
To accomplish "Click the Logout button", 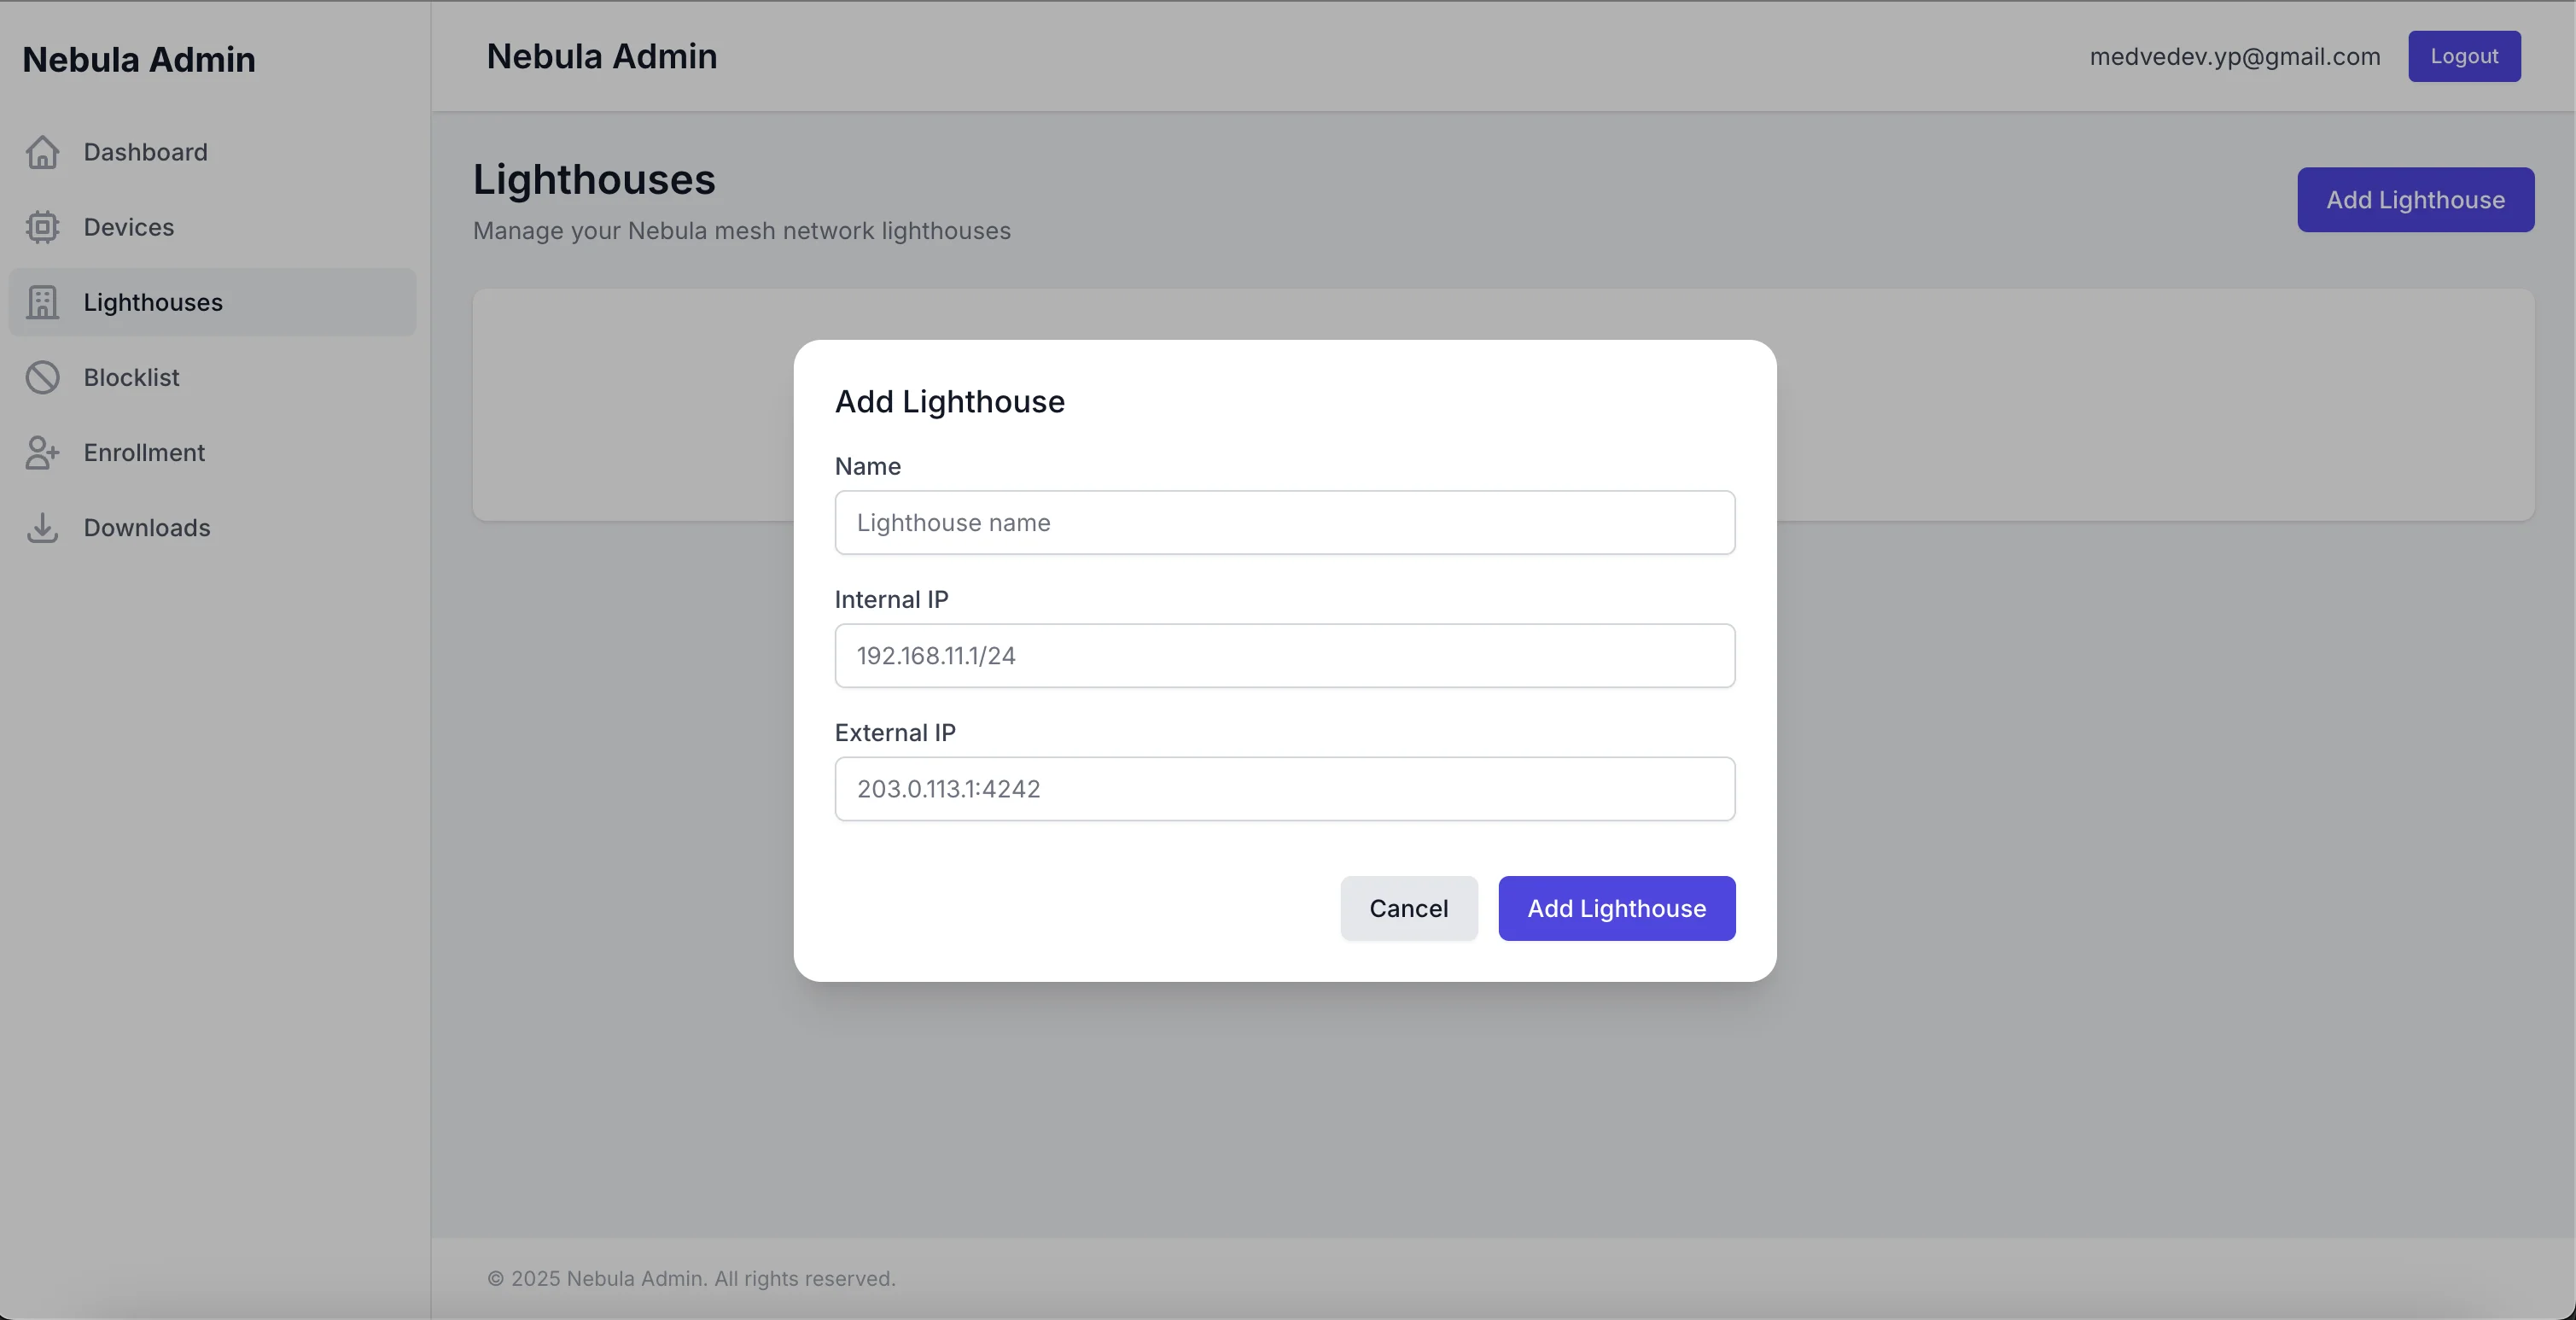I will coord(2463,56).
